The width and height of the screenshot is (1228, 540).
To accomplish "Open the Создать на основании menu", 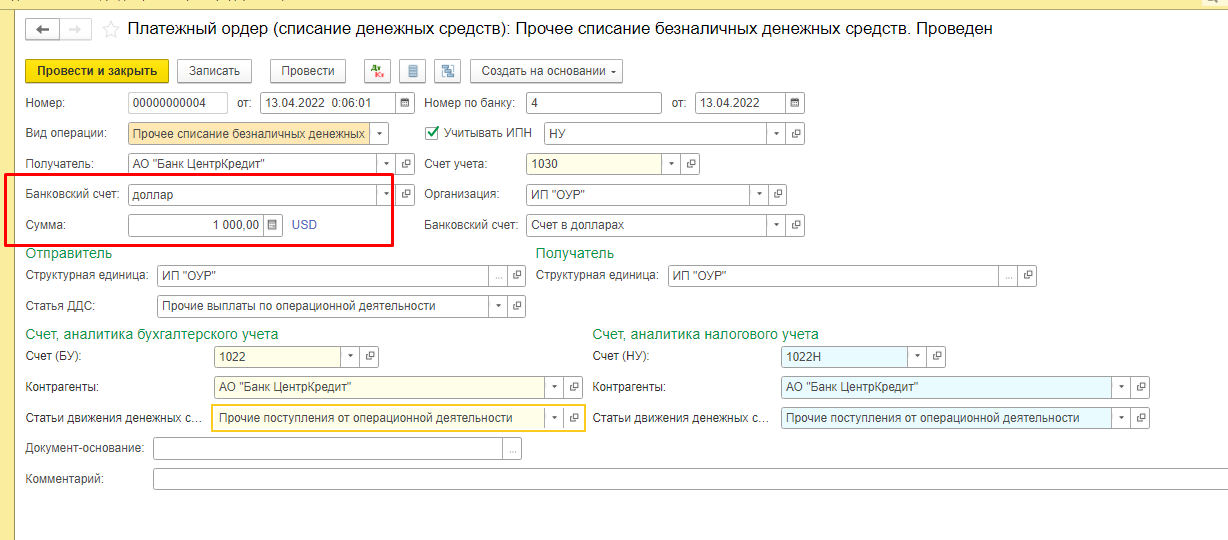I will point(546,71).
